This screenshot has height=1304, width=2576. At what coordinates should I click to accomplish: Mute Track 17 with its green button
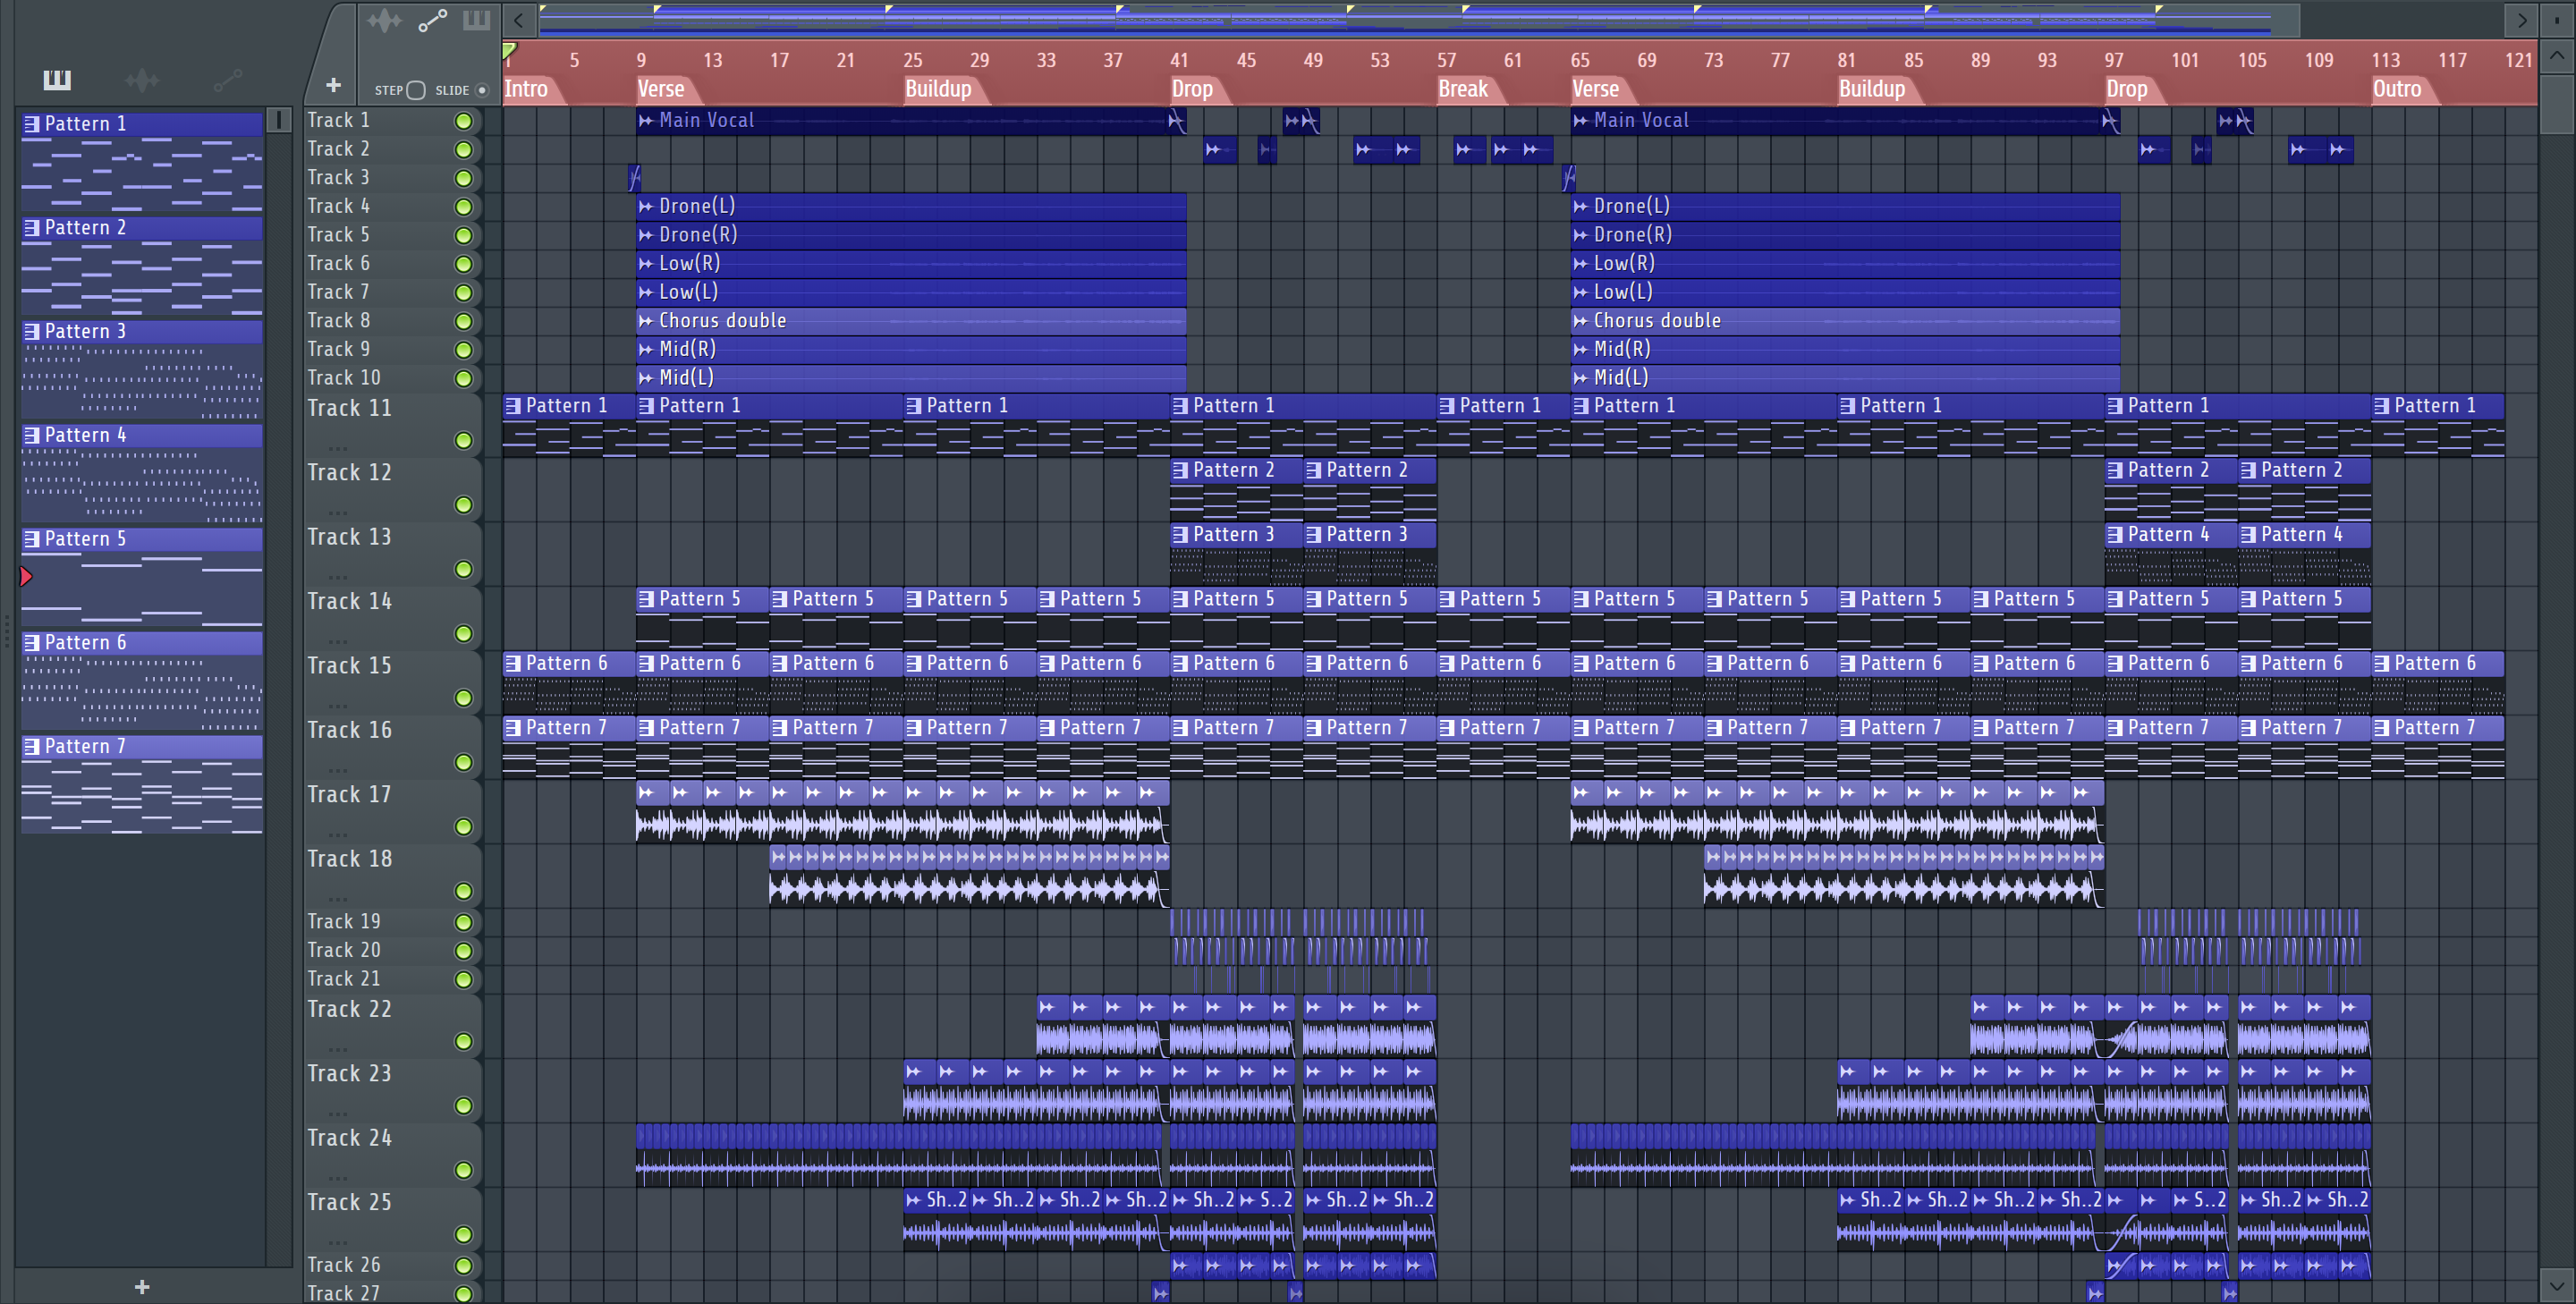pyautogui.click(x=463, y=826)
